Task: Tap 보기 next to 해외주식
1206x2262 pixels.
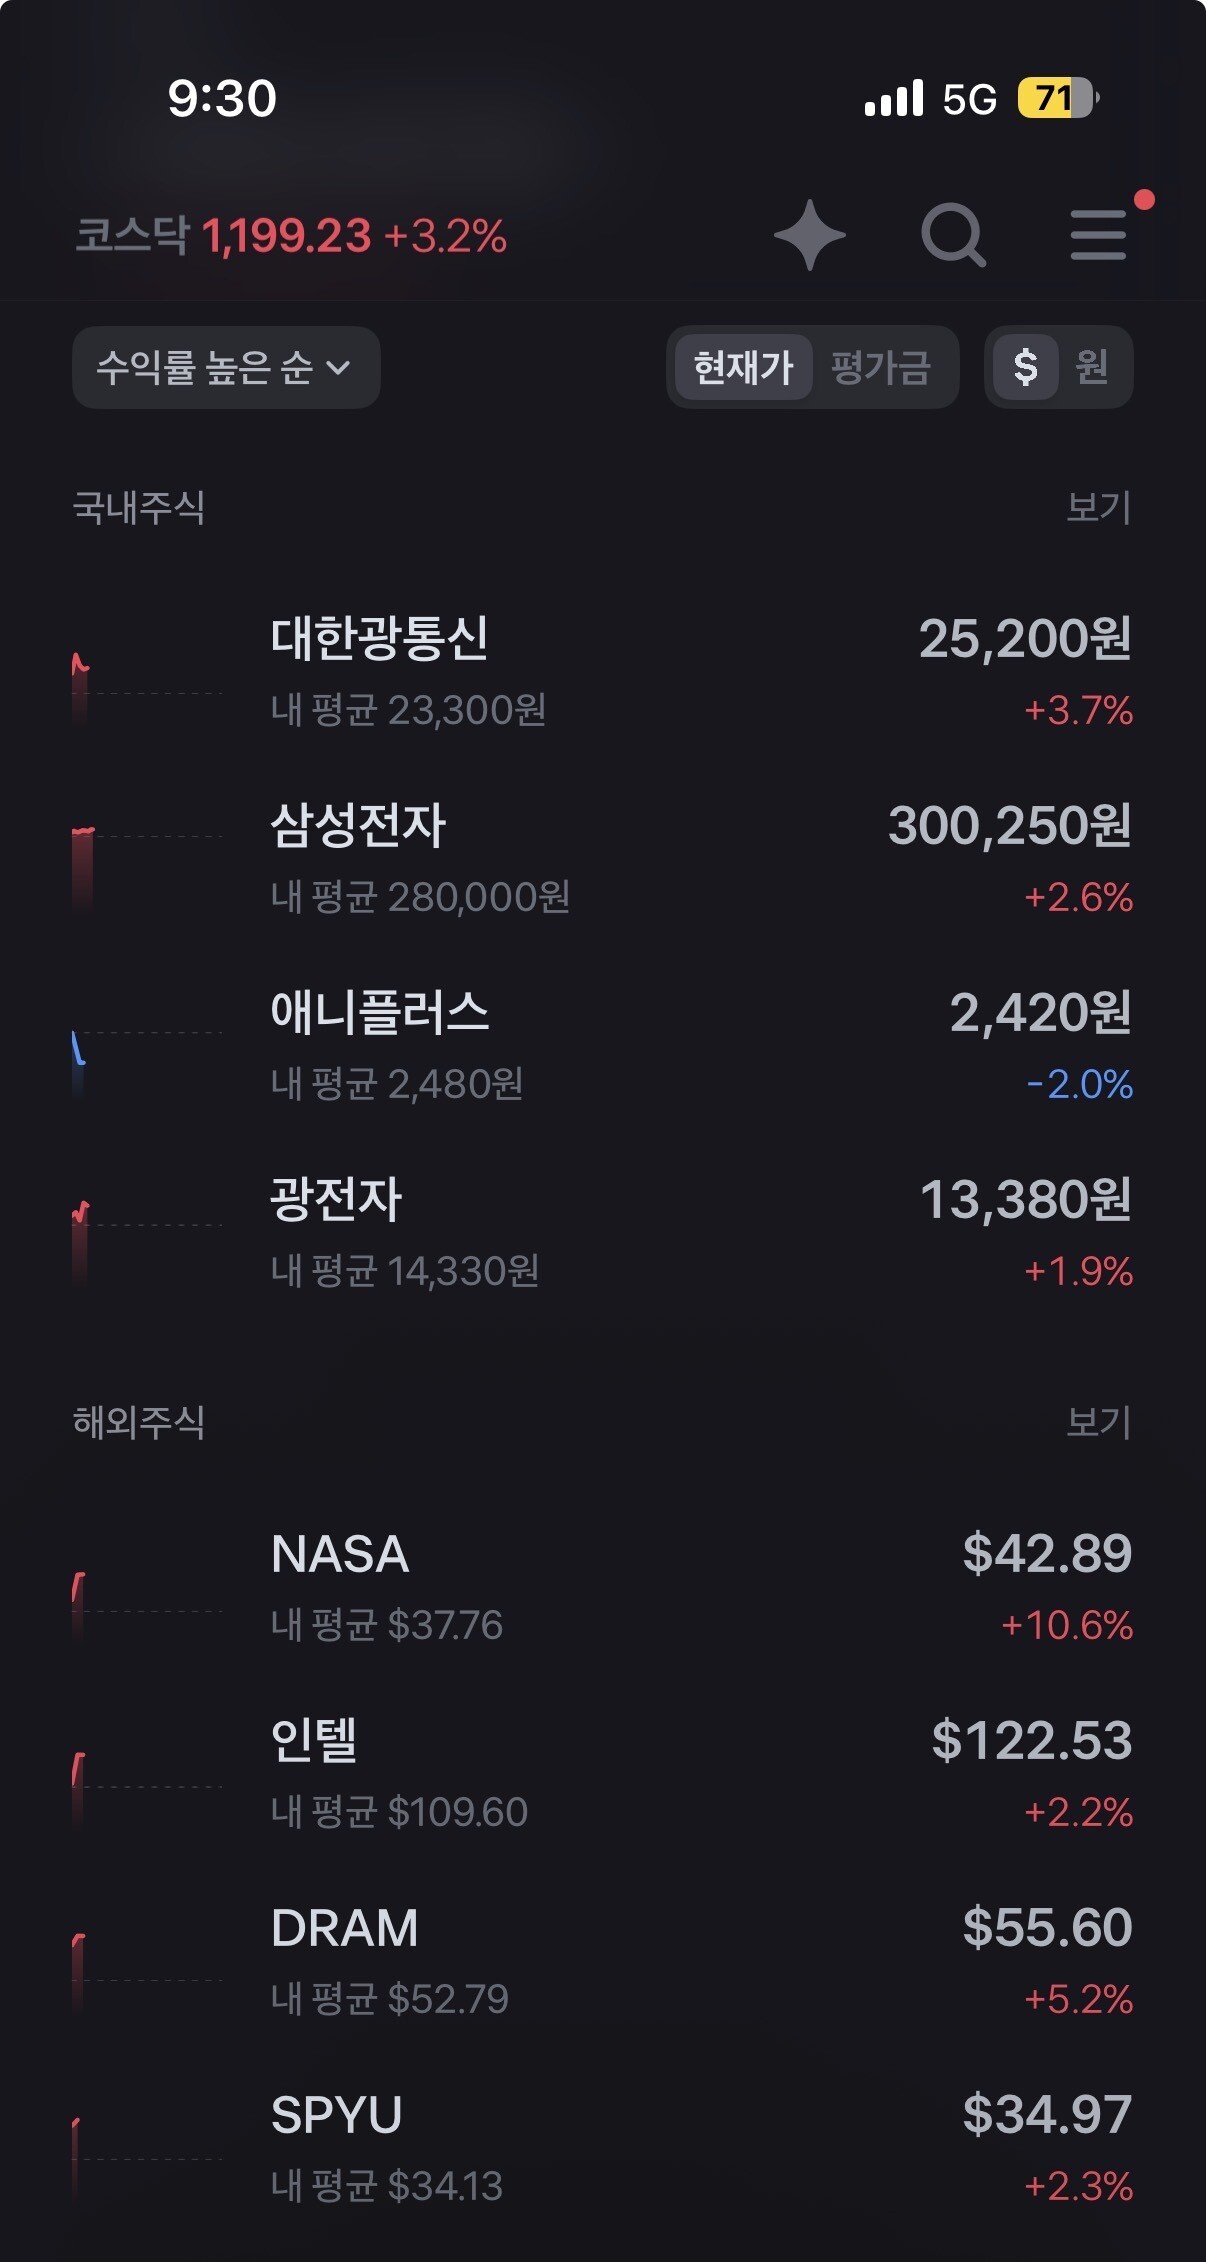Action: 1098,1421
